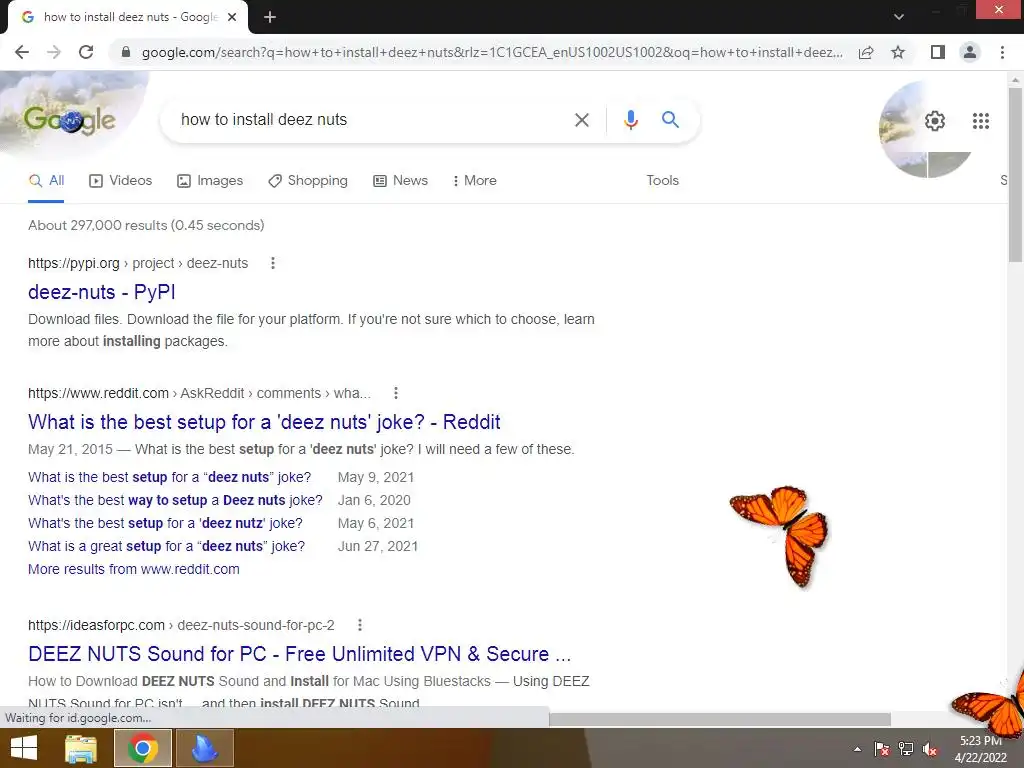This screenshot has width=1024, height=768.
Task: Click the URL address bar
Action: (492, 52)
